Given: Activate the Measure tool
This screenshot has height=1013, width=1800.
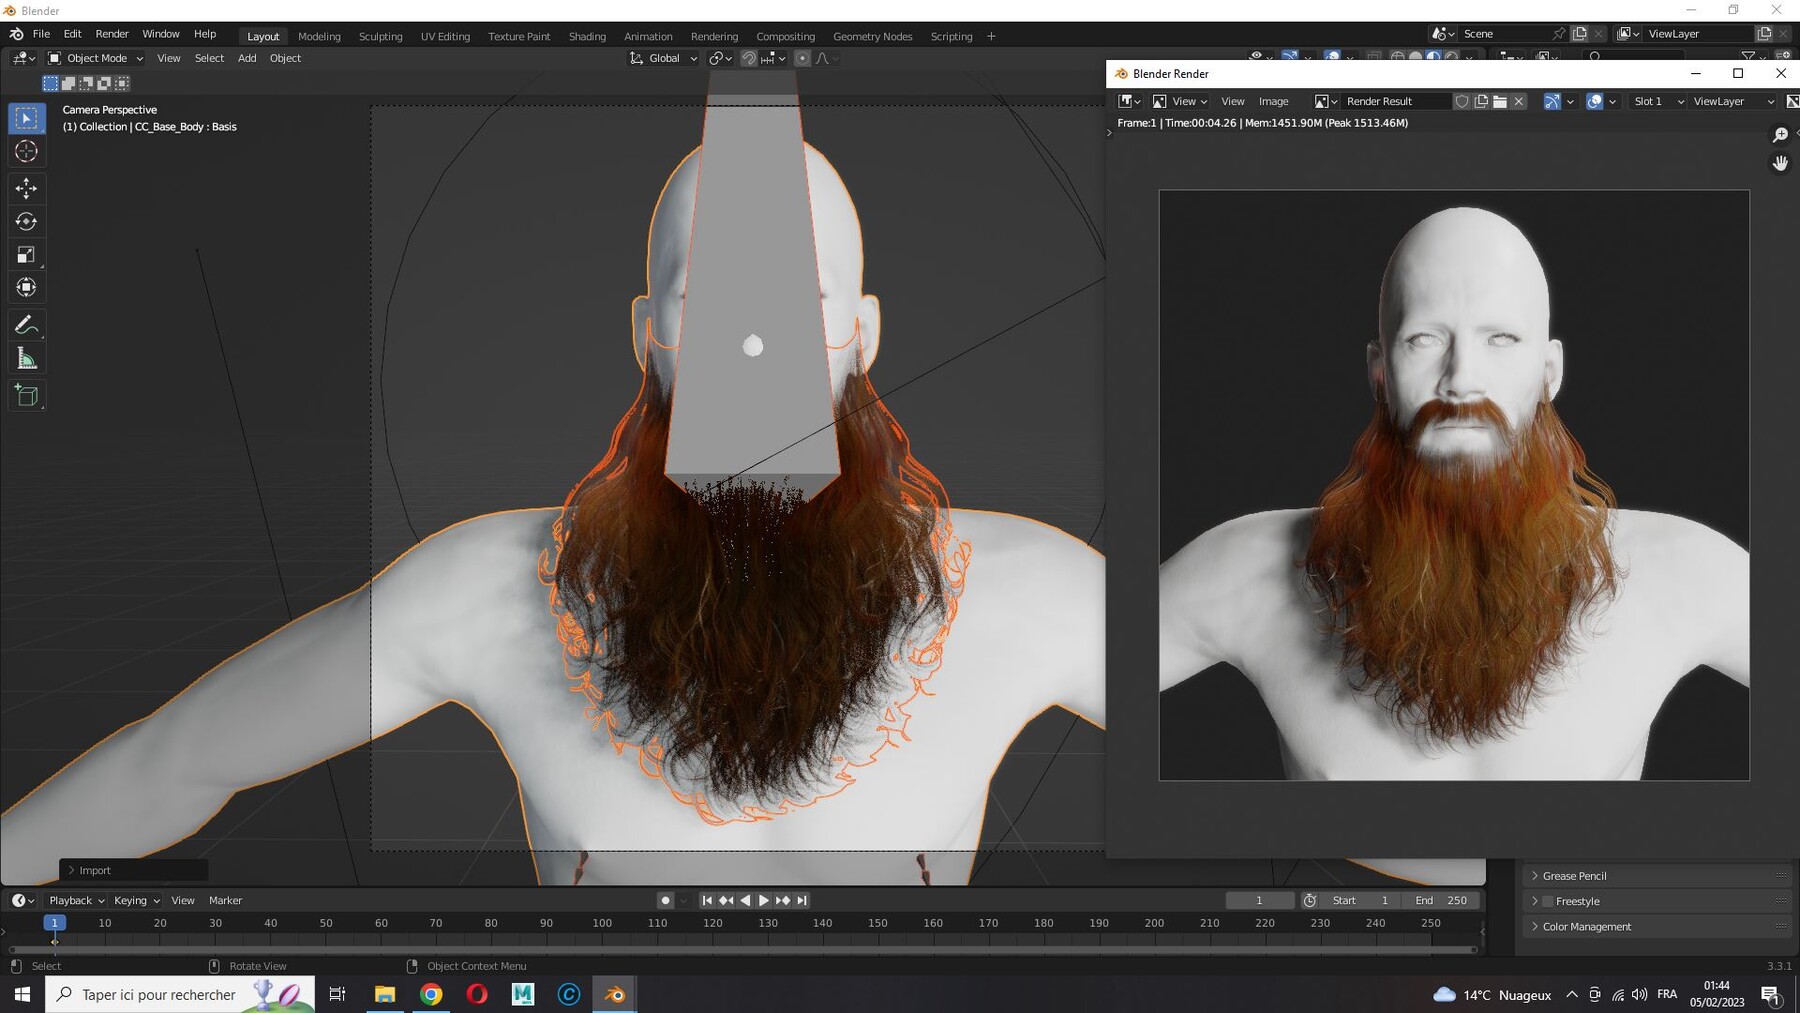Looking at the screenshot, I should coord(27,358).
